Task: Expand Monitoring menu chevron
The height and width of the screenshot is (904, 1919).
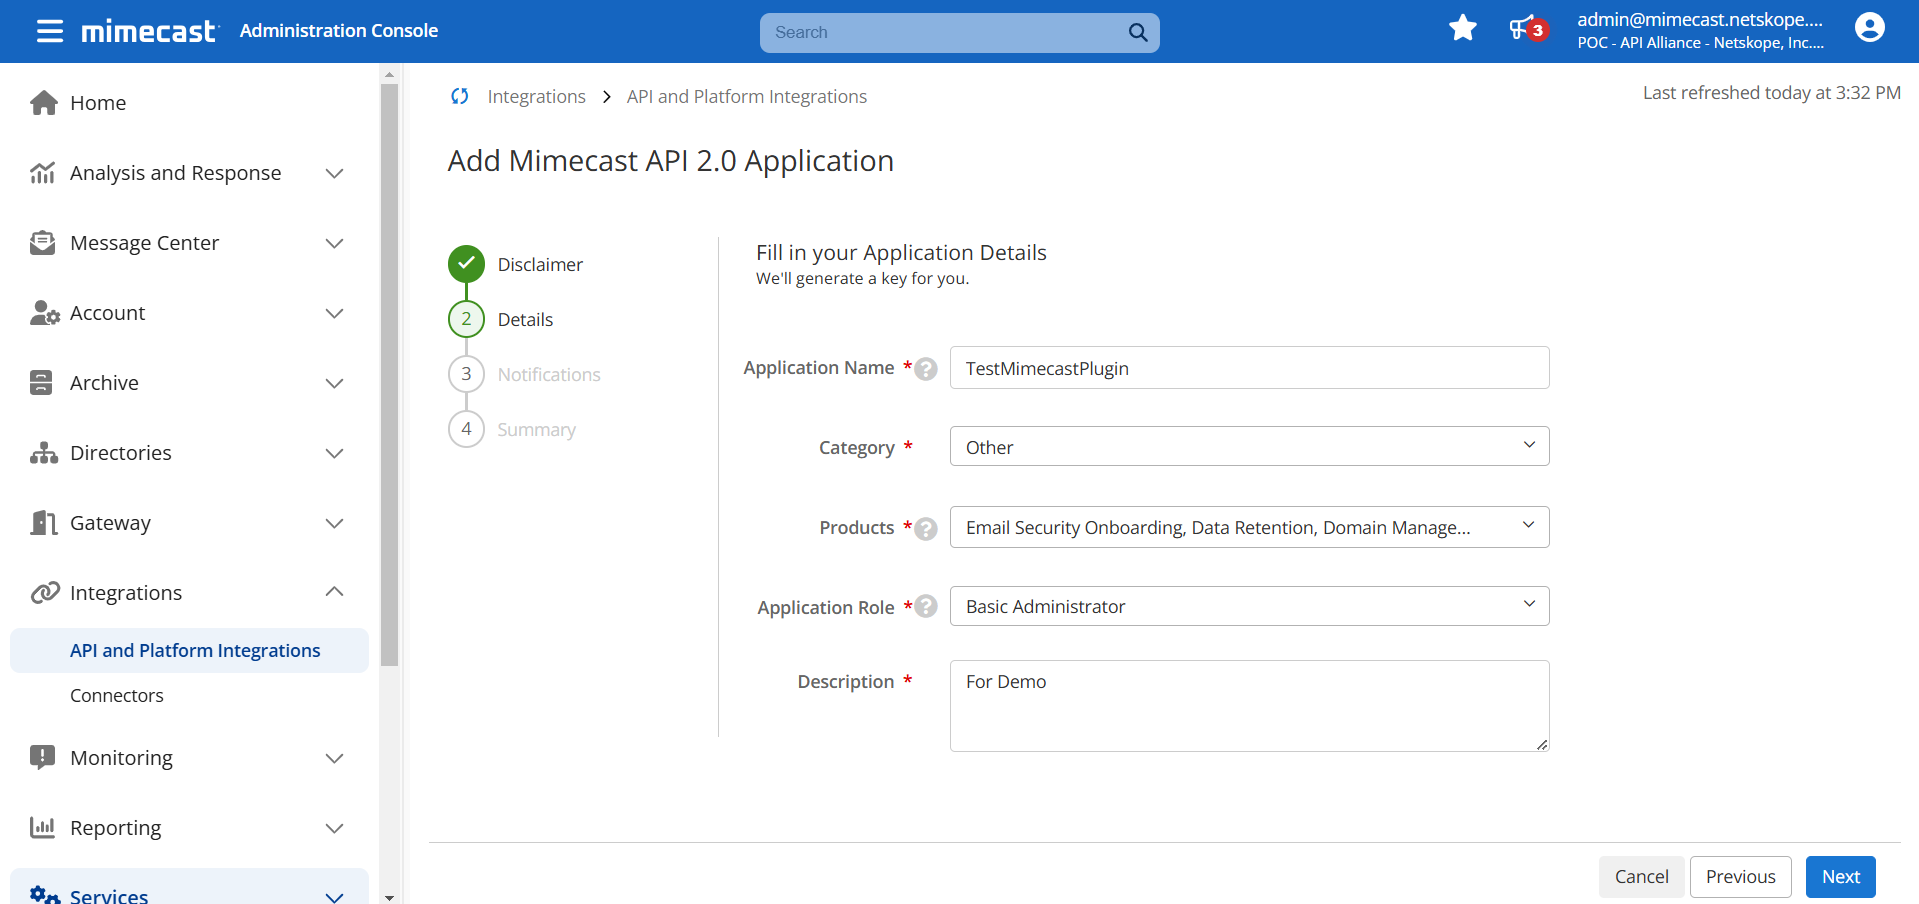Action: (335, 758)
